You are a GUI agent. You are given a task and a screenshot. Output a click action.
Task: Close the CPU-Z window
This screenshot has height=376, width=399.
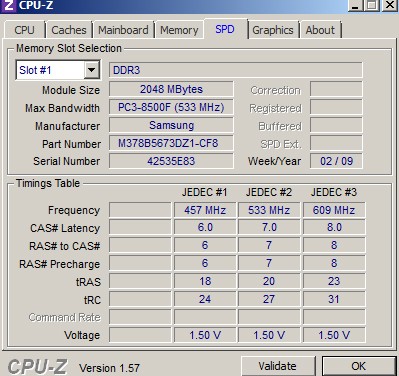(x=390, y=5)
